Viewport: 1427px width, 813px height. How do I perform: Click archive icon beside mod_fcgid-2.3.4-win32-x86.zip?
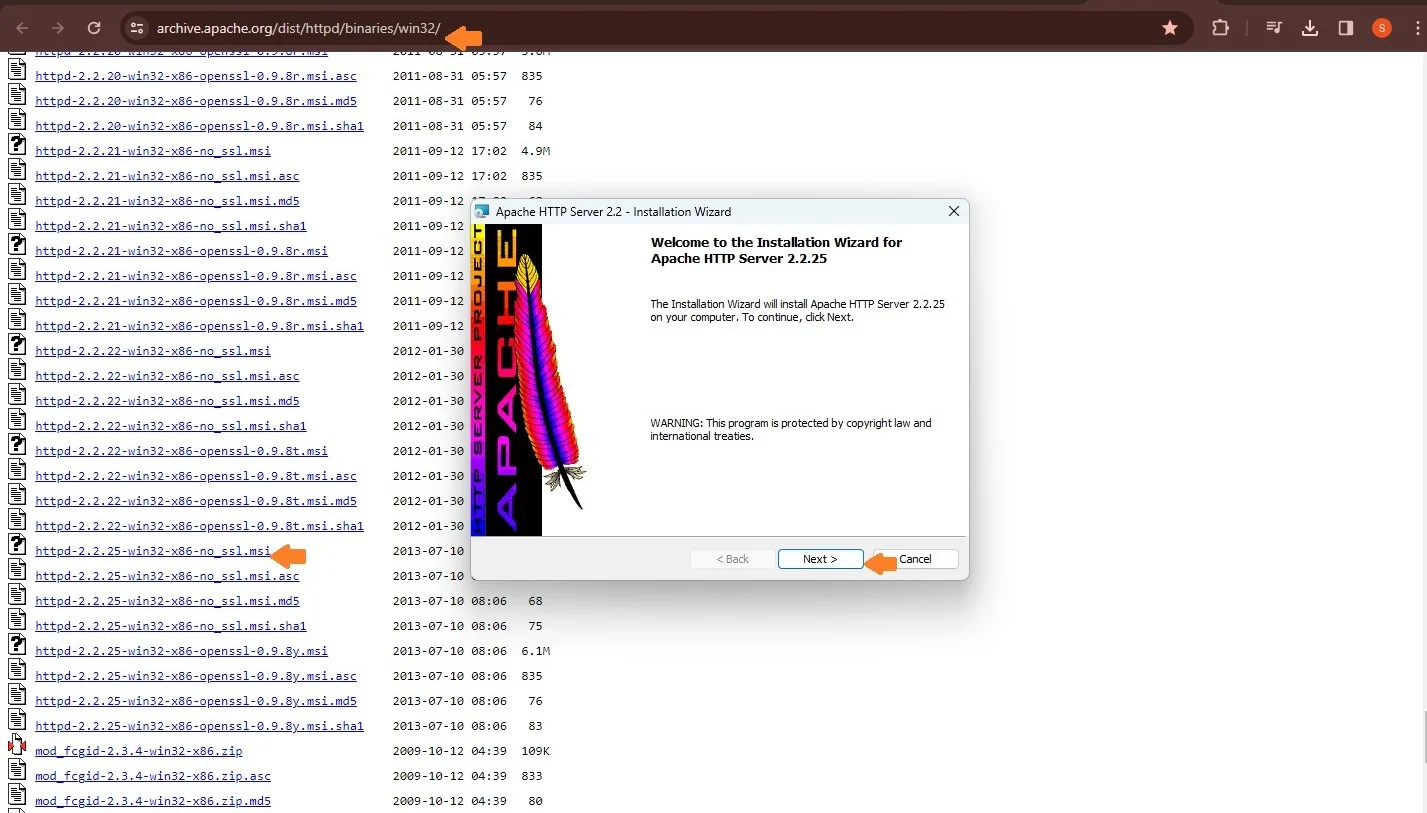[x=17, y=745]
